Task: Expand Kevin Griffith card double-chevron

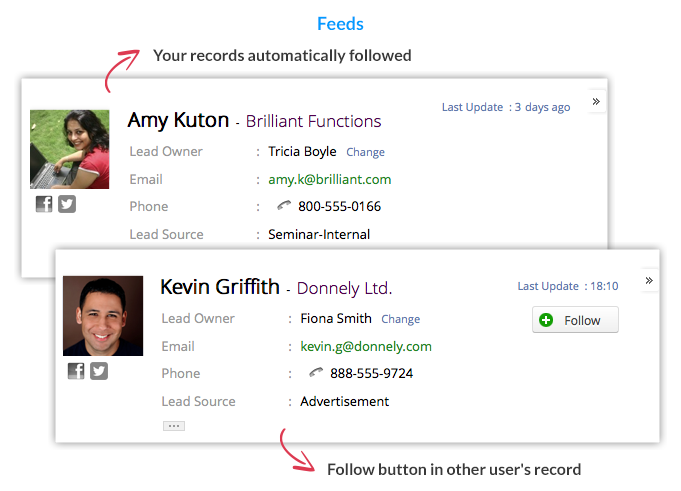Action: click(x=649, y=280)
